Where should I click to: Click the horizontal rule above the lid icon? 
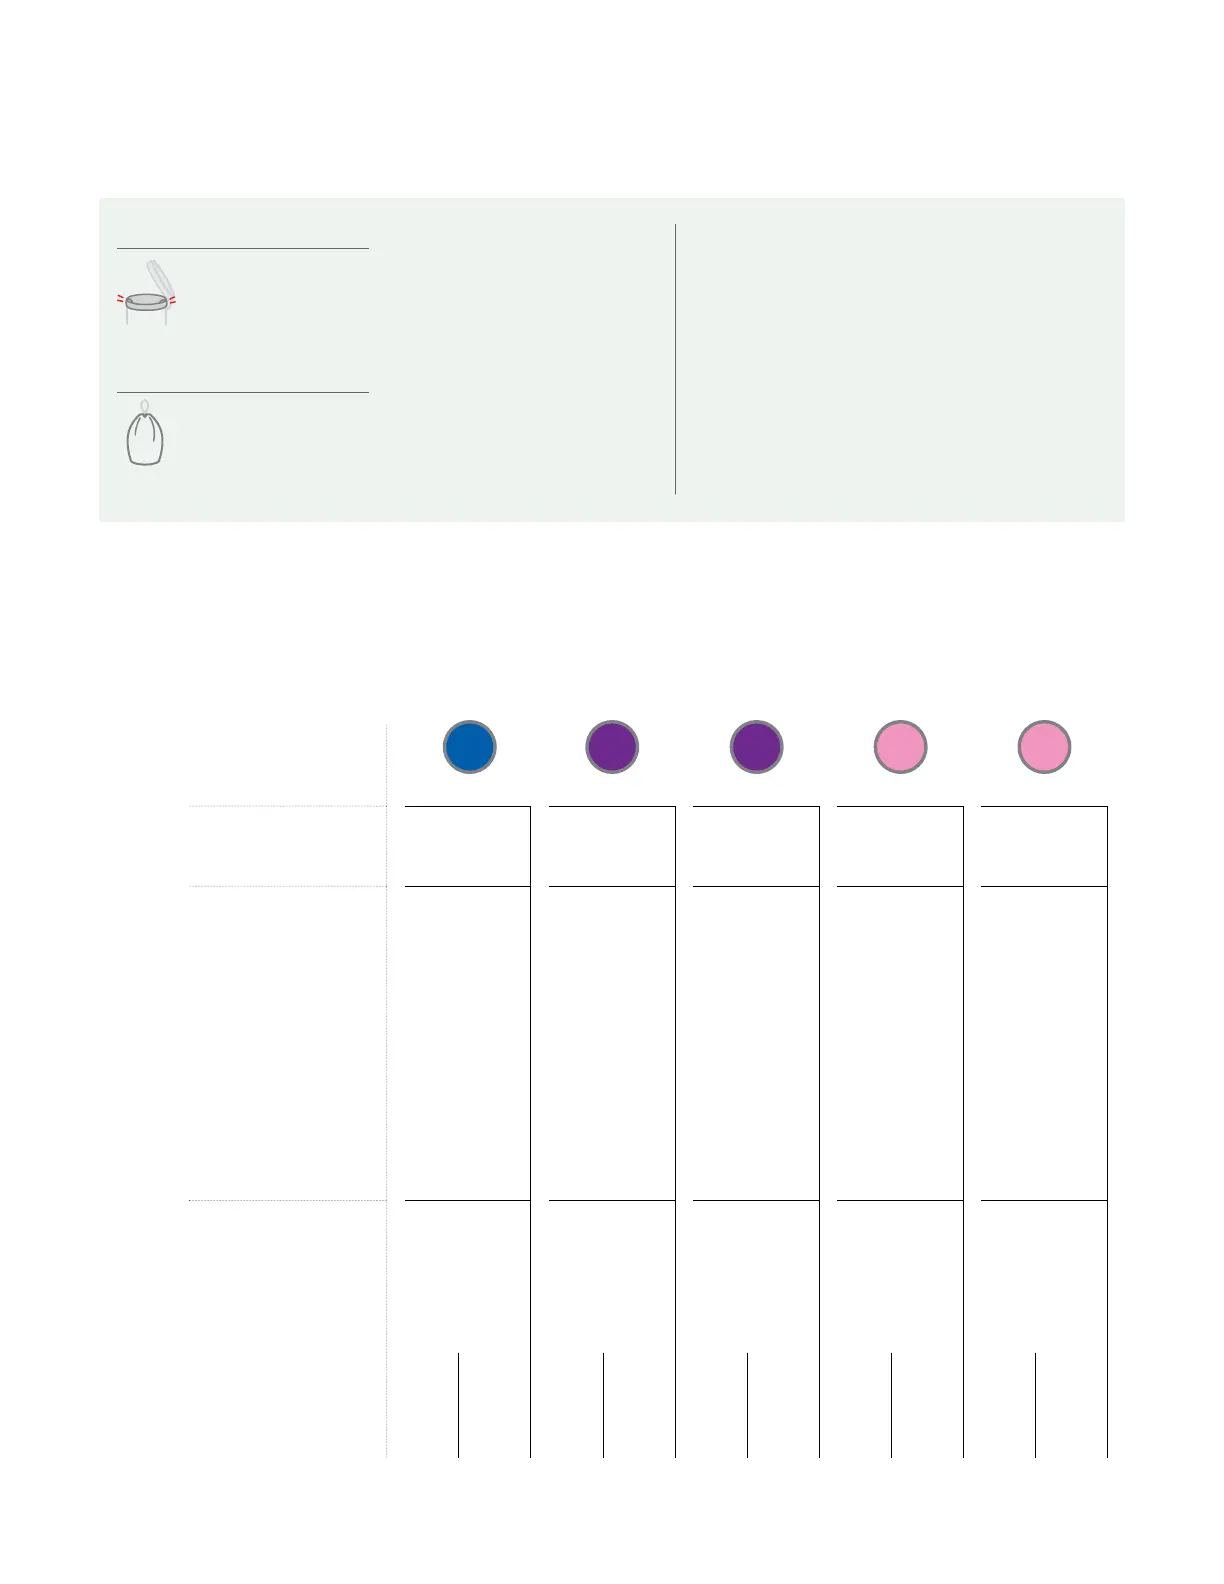[242, 248]
